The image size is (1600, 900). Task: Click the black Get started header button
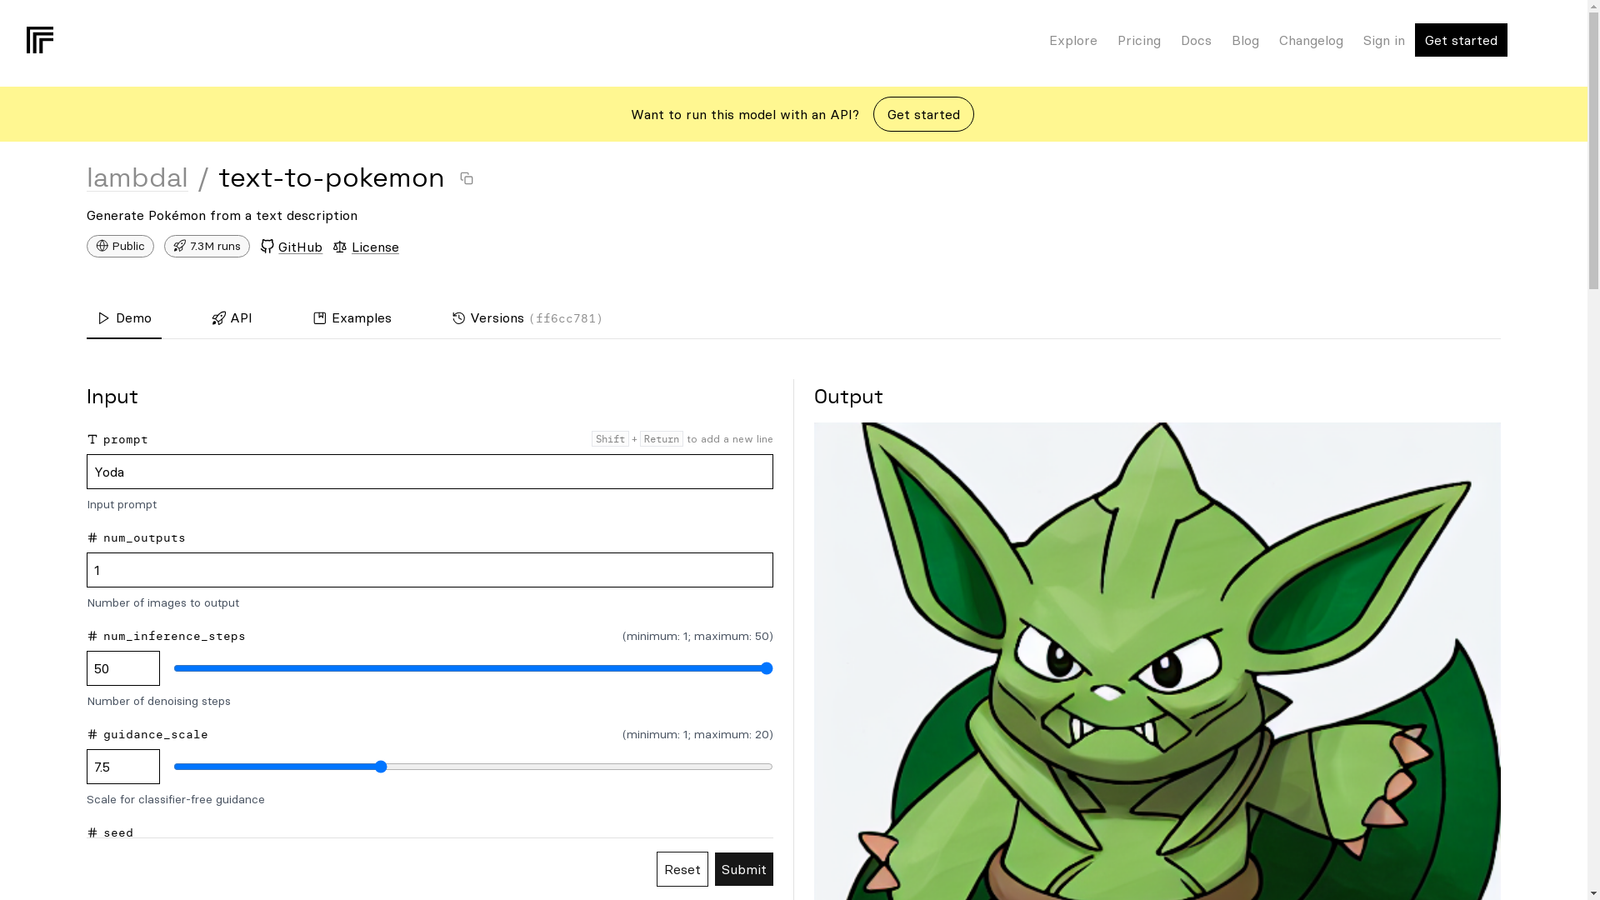[1460, 40]
